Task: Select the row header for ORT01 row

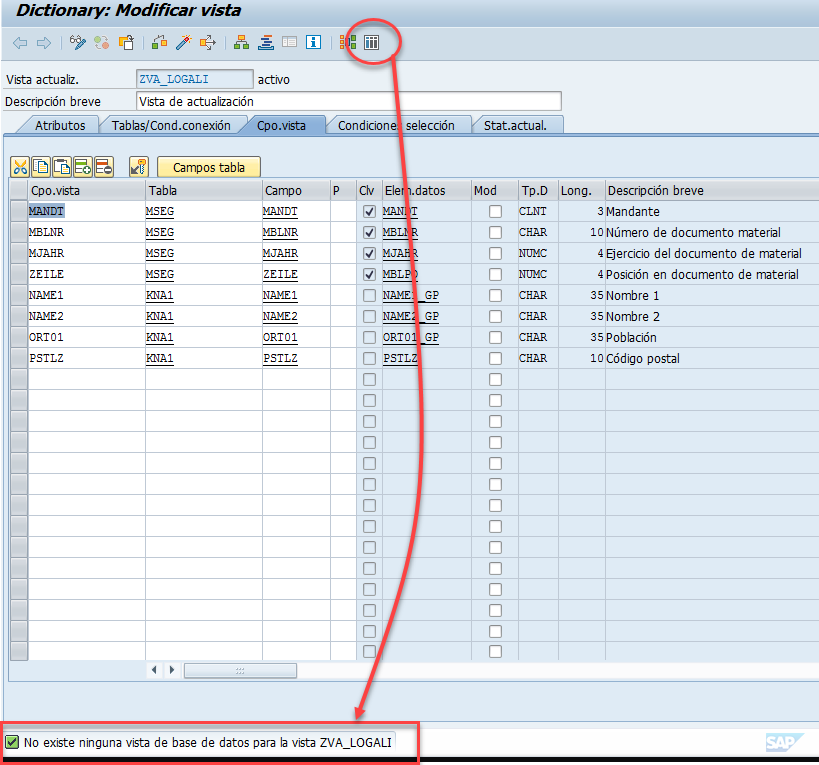Action: point(19,337)
